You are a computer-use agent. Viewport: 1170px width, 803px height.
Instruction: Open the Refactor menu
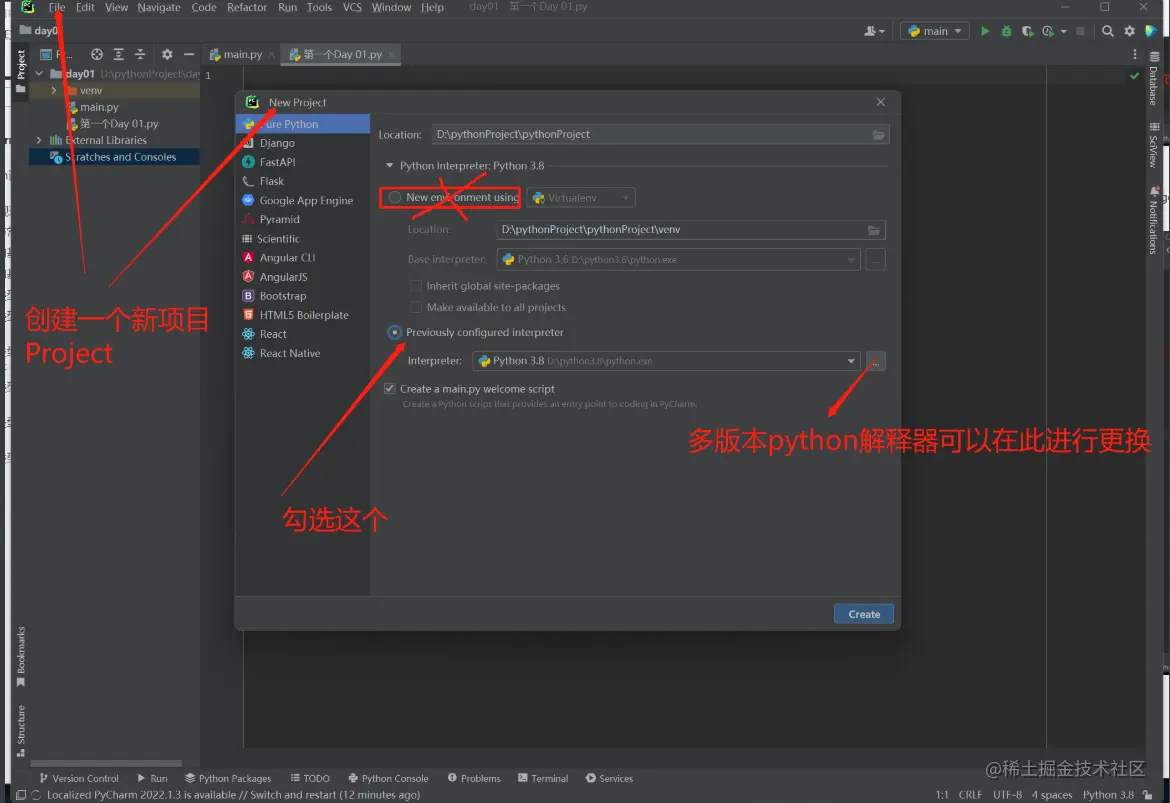click(x=246, y=7)
